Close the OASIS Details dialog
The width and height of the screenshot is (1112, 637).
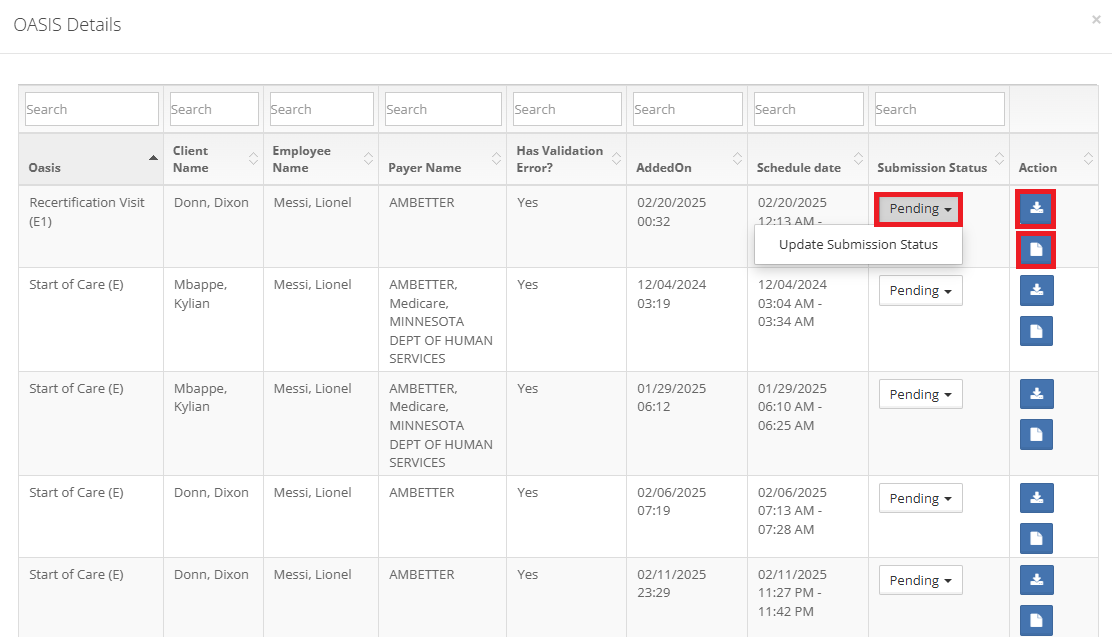point(1096,19)
